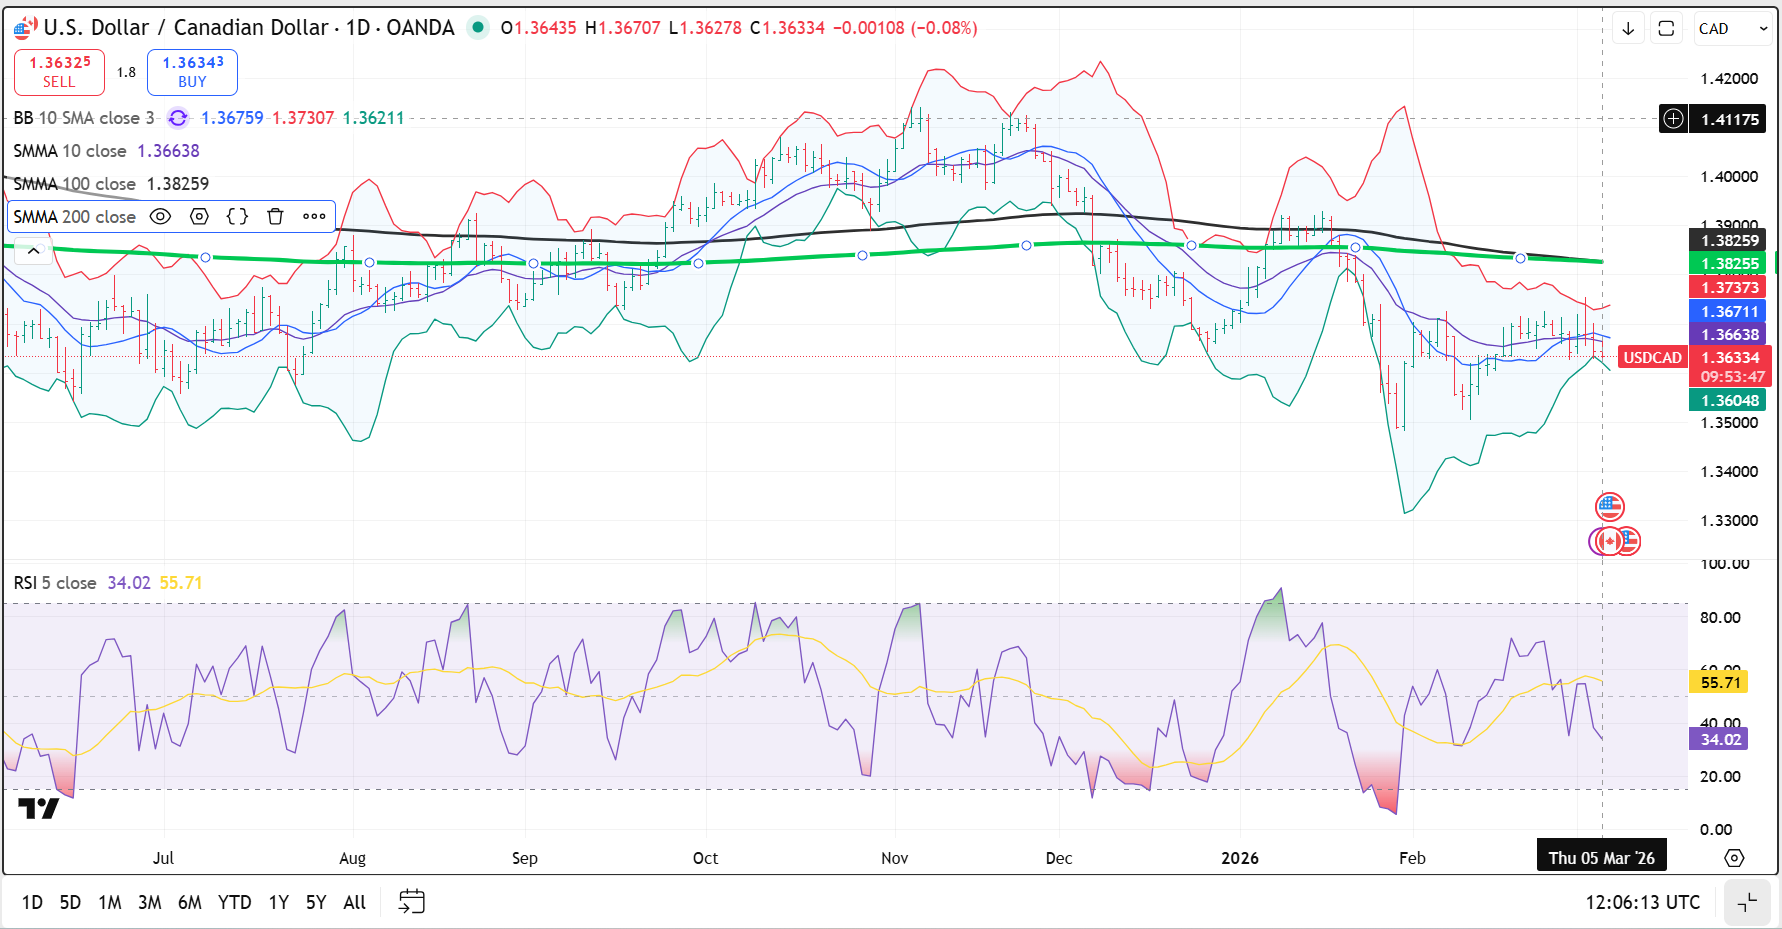
Task: Click the SELL button at 1.36325
Action: [x=59, y=72]
